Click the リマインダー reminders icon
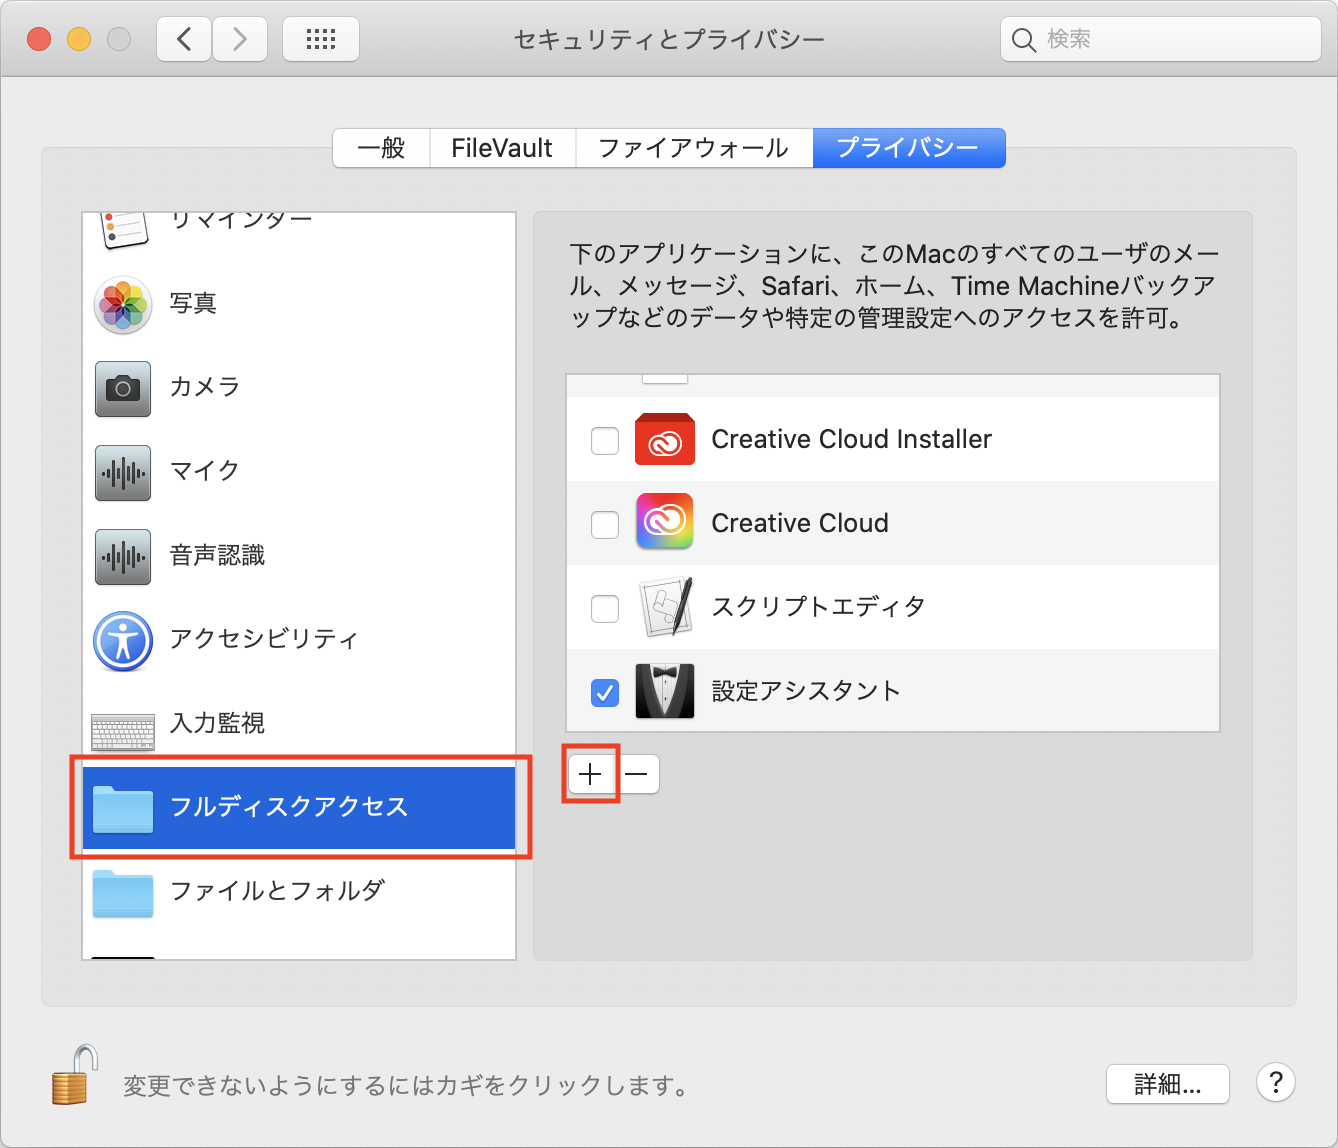Image resolution: width=1338 pixels, height=1148 pixels. (x=121, y=226)
